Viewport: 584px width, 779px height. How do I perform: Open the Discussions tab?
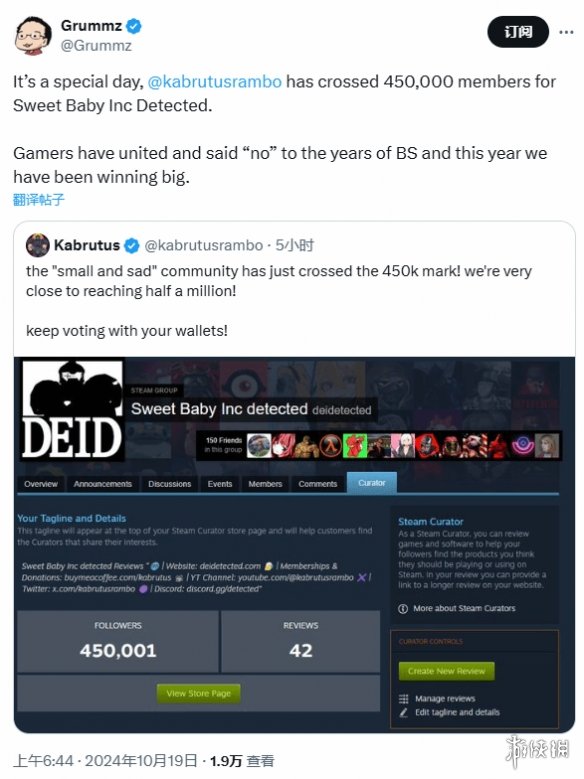(169, 484)
